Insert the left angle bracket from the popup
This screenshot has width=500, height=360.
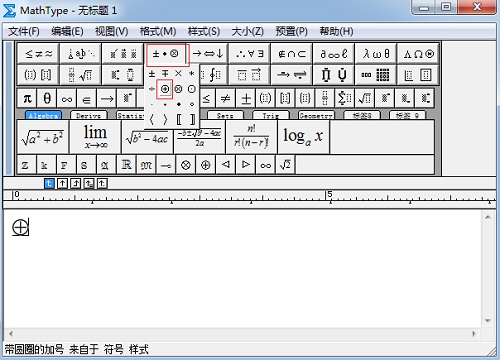point(152,119)
